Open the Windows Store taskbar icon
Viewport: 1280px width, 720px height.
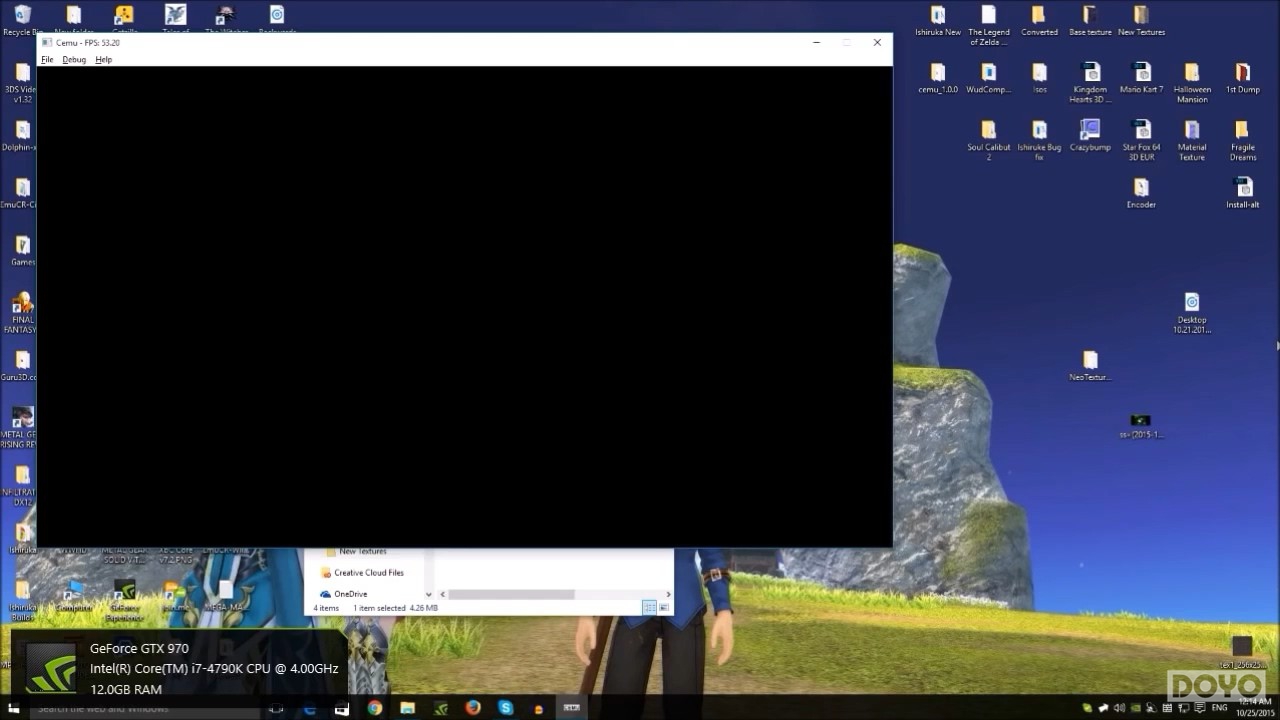coord(342,708)
